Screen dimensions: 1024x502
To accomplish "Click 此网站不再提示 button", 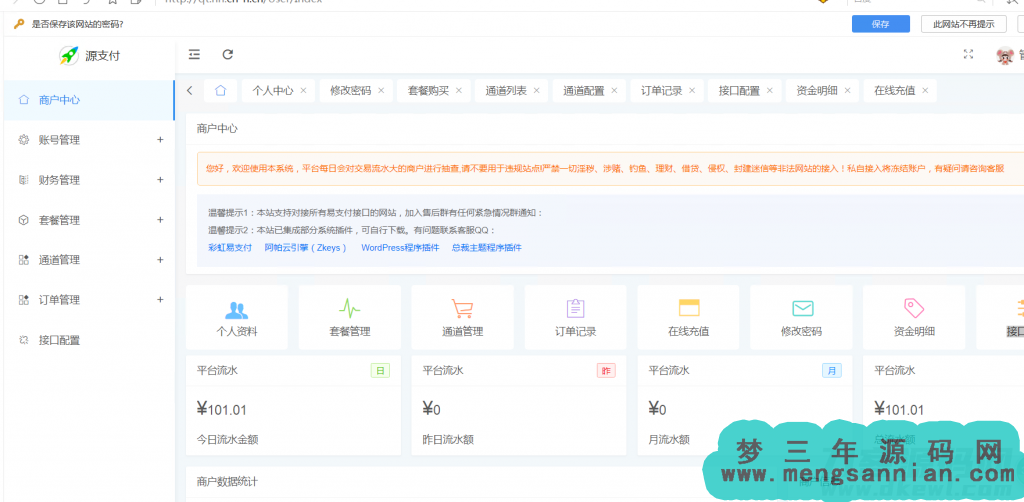I will click(964, 24).
